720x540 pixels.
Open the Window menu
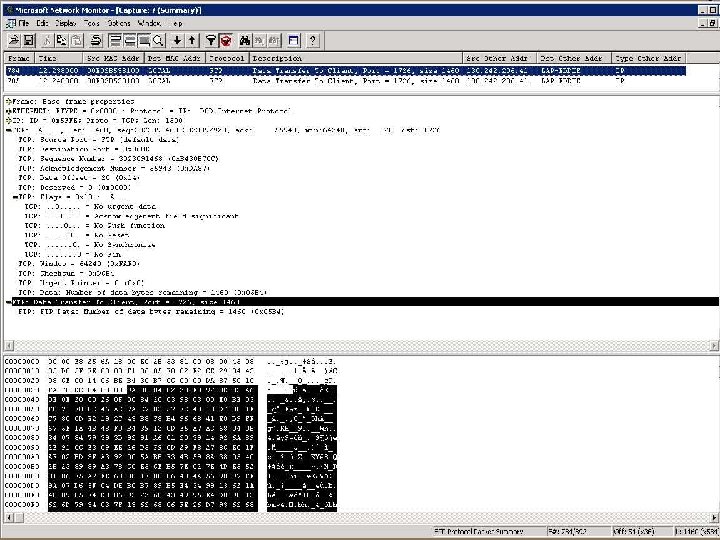pos(149,23)
